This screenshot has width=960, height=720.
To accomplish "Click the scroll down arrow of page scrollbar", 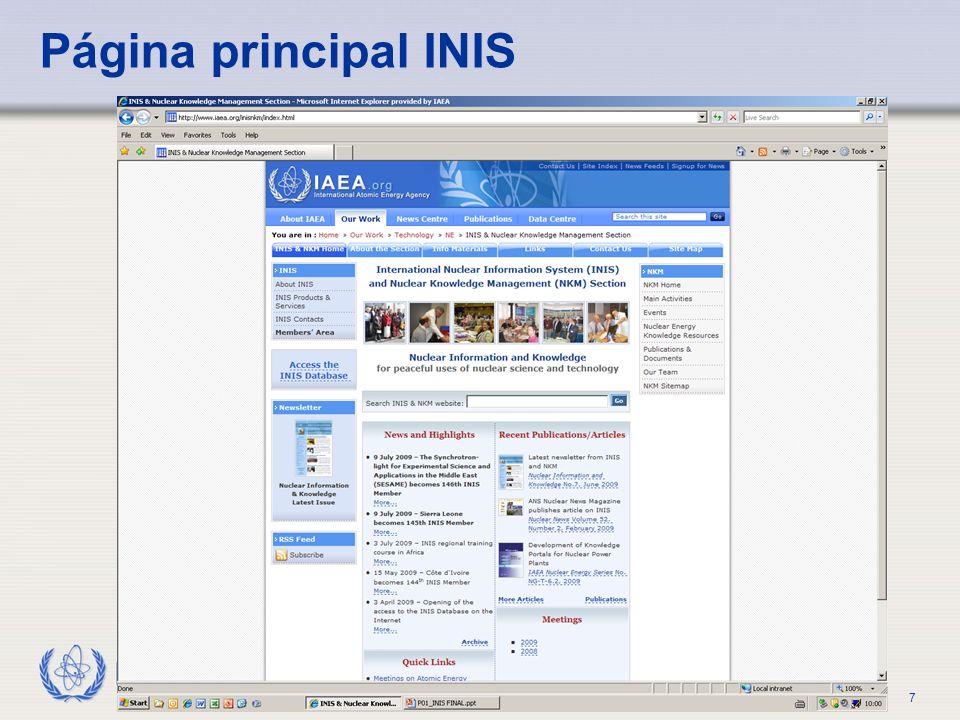I will (x=882, y=676).
